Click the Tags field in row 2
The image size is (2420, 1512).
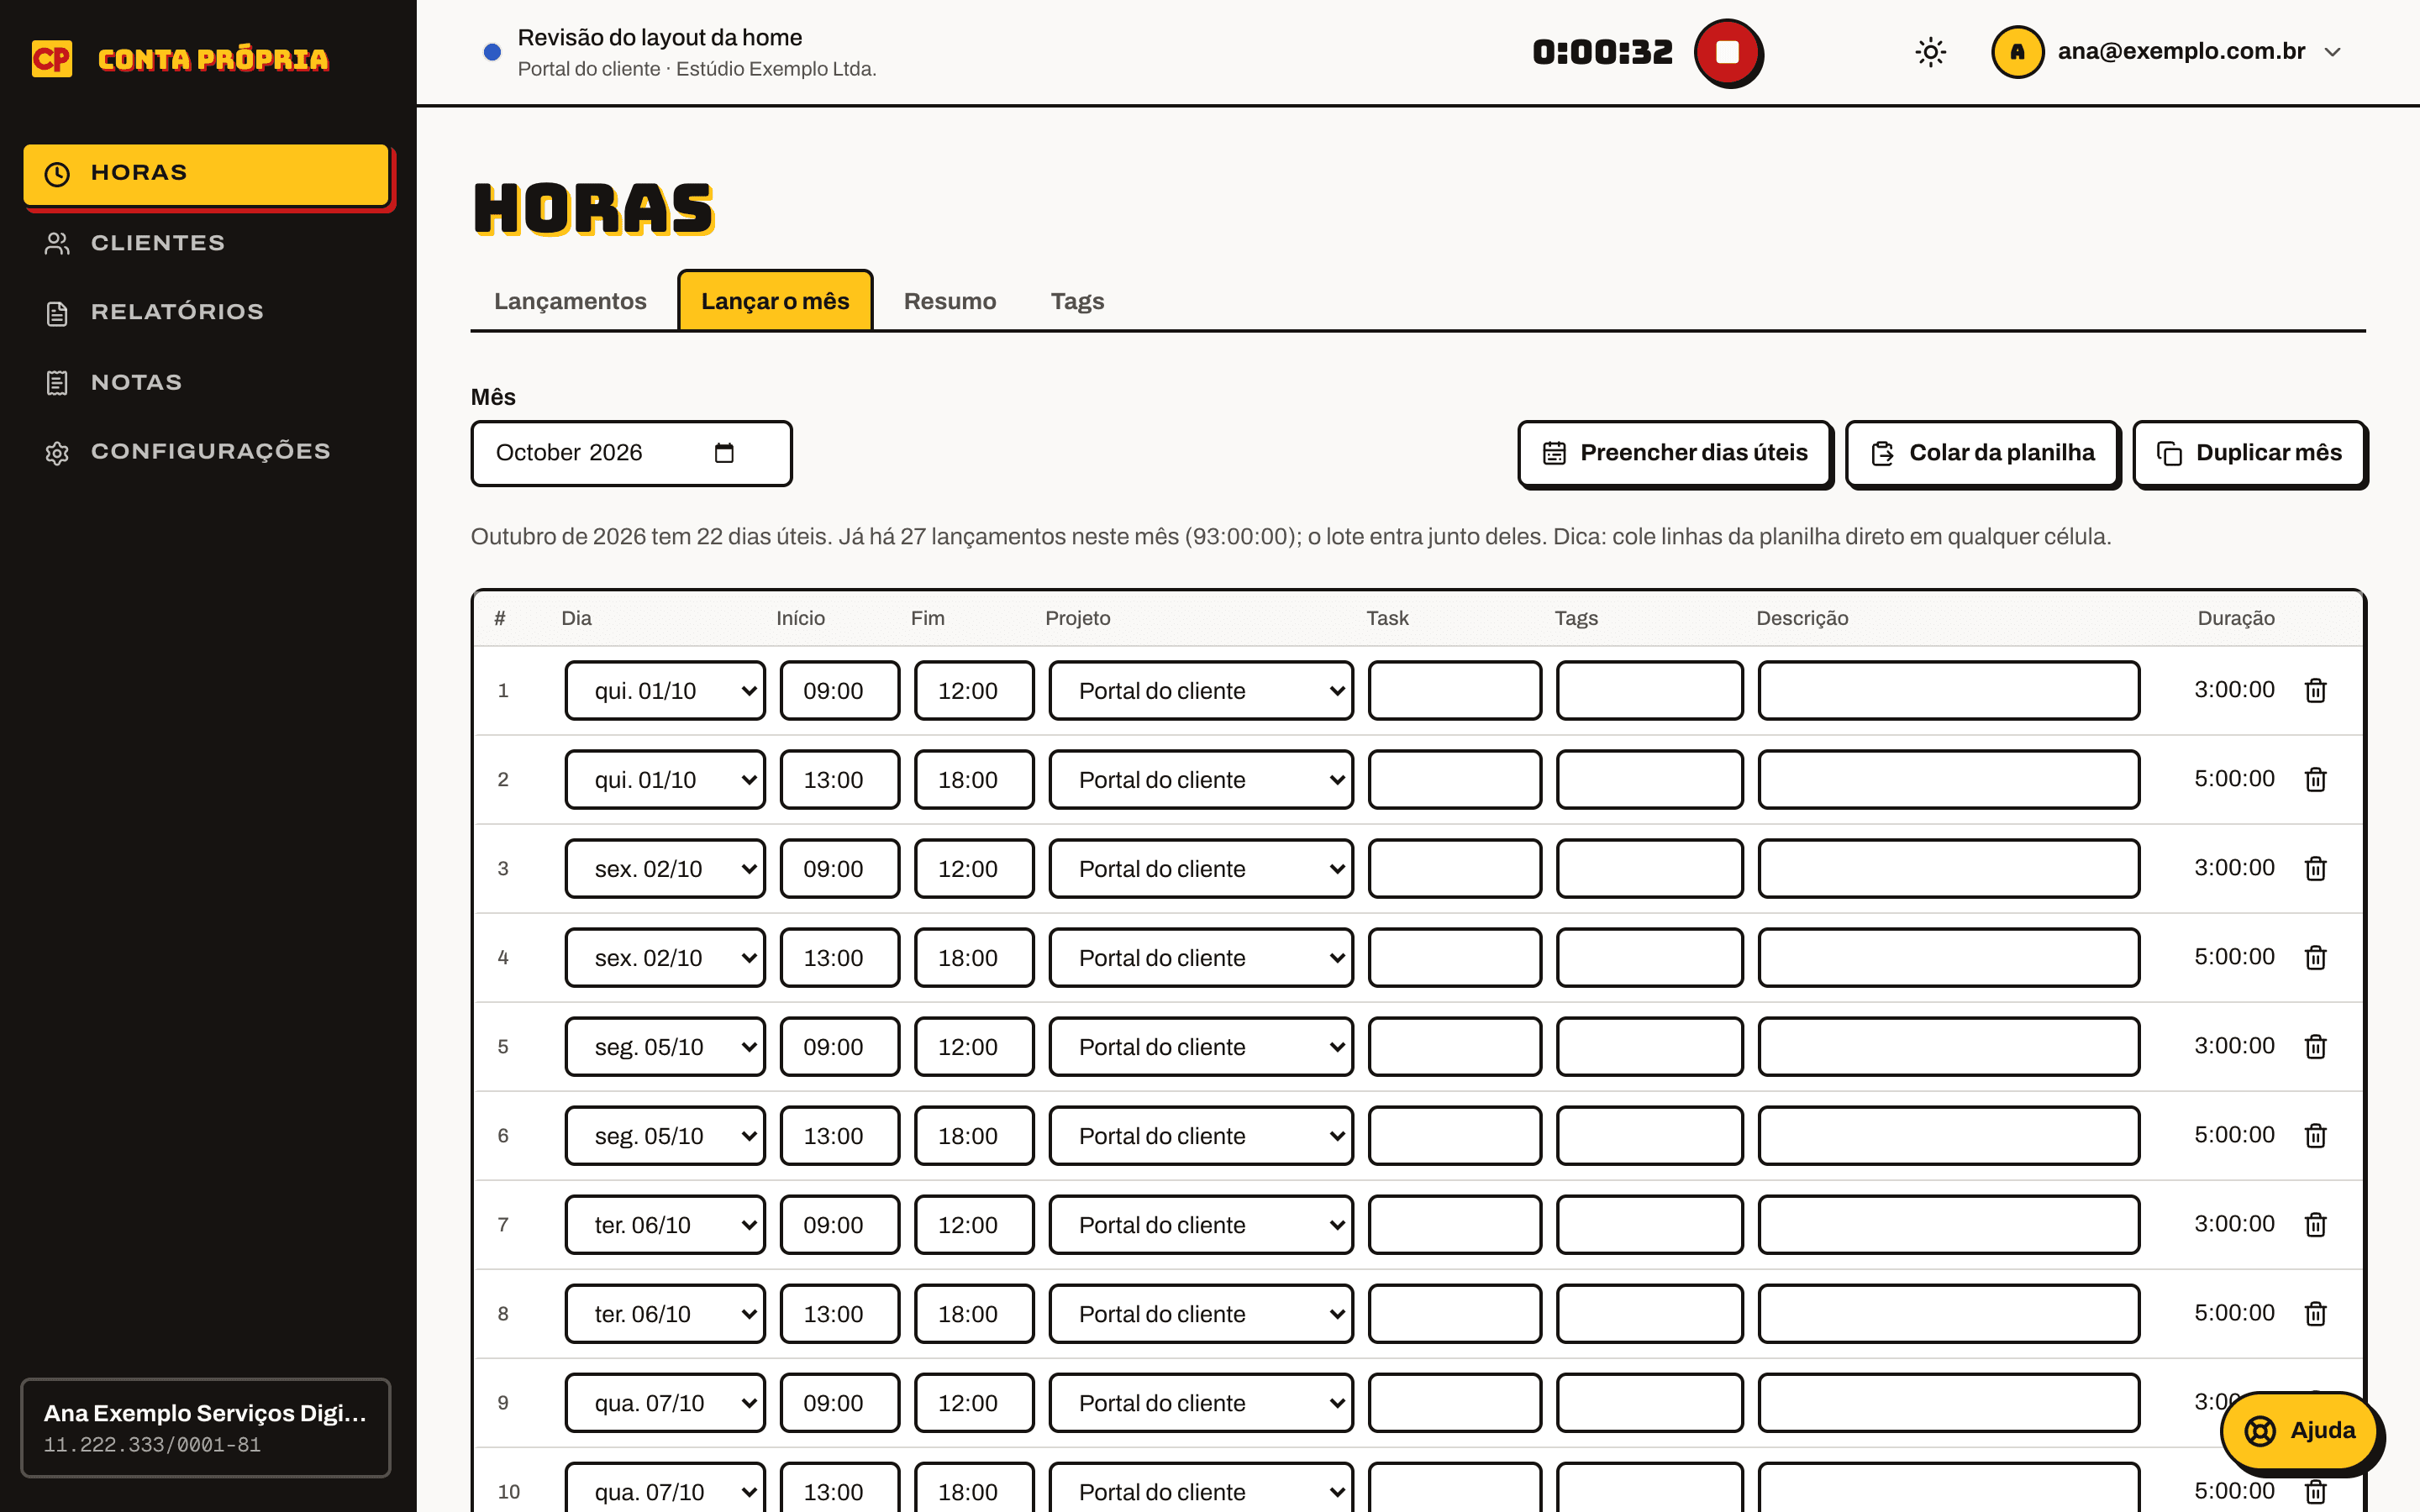[x=1649, y=779]
